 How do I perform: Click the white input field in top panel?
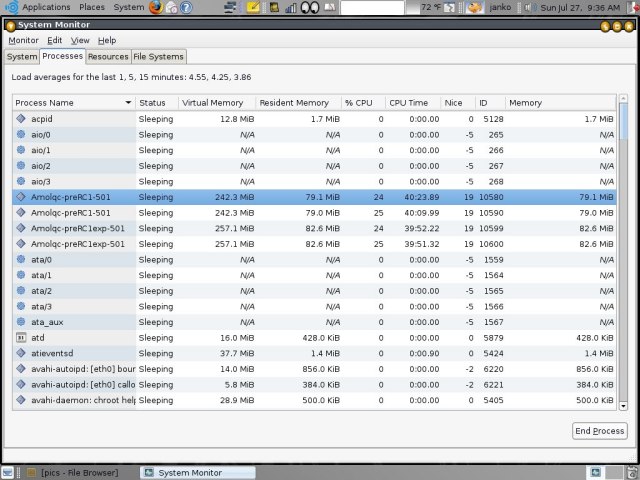[x=372, y=7]
